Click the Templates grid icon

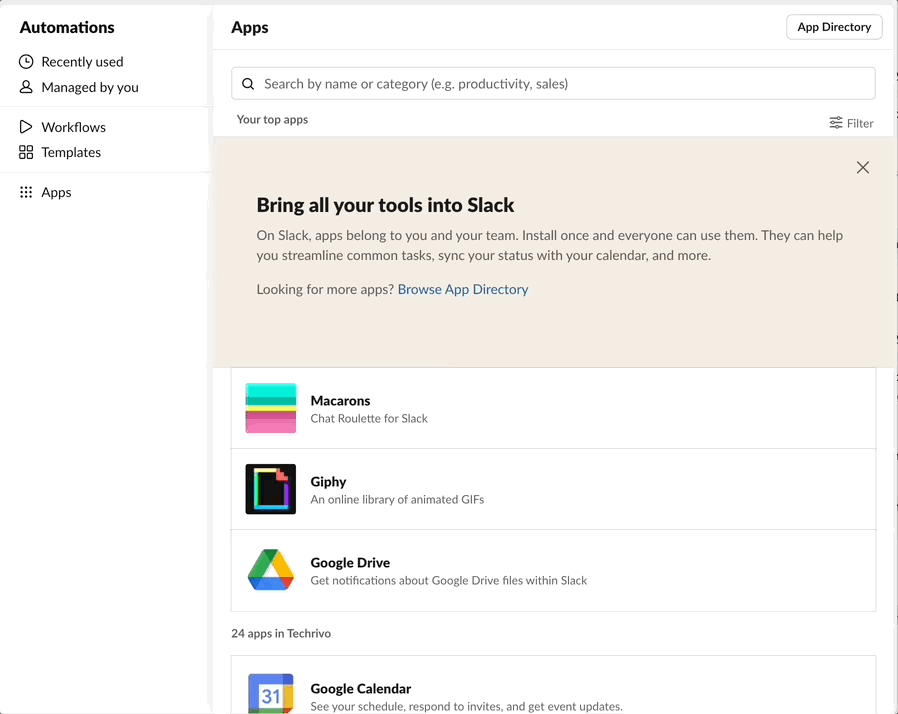pyautogui.click(x=26, y=152)
